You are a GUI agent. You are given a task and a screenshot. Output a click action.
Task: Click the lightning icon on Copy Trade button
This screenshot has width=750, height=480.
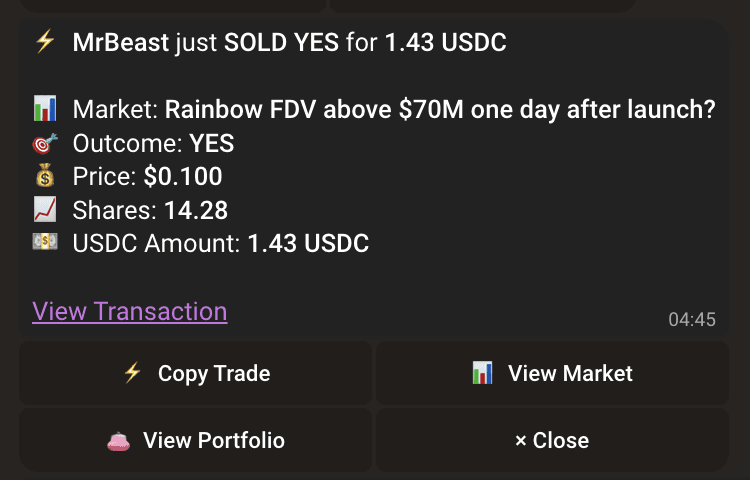(132, 373)
